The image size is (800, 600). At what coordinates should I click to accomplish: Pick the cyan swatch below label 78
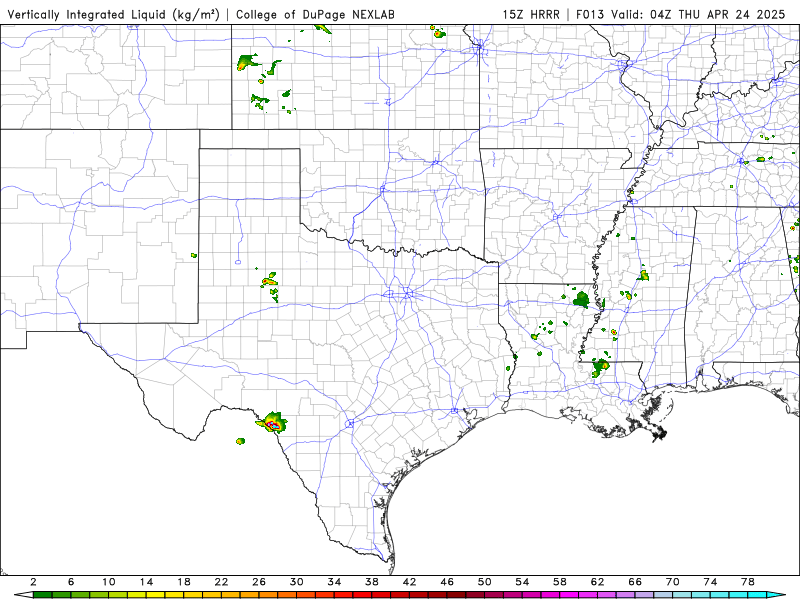(x=757, y=595)
